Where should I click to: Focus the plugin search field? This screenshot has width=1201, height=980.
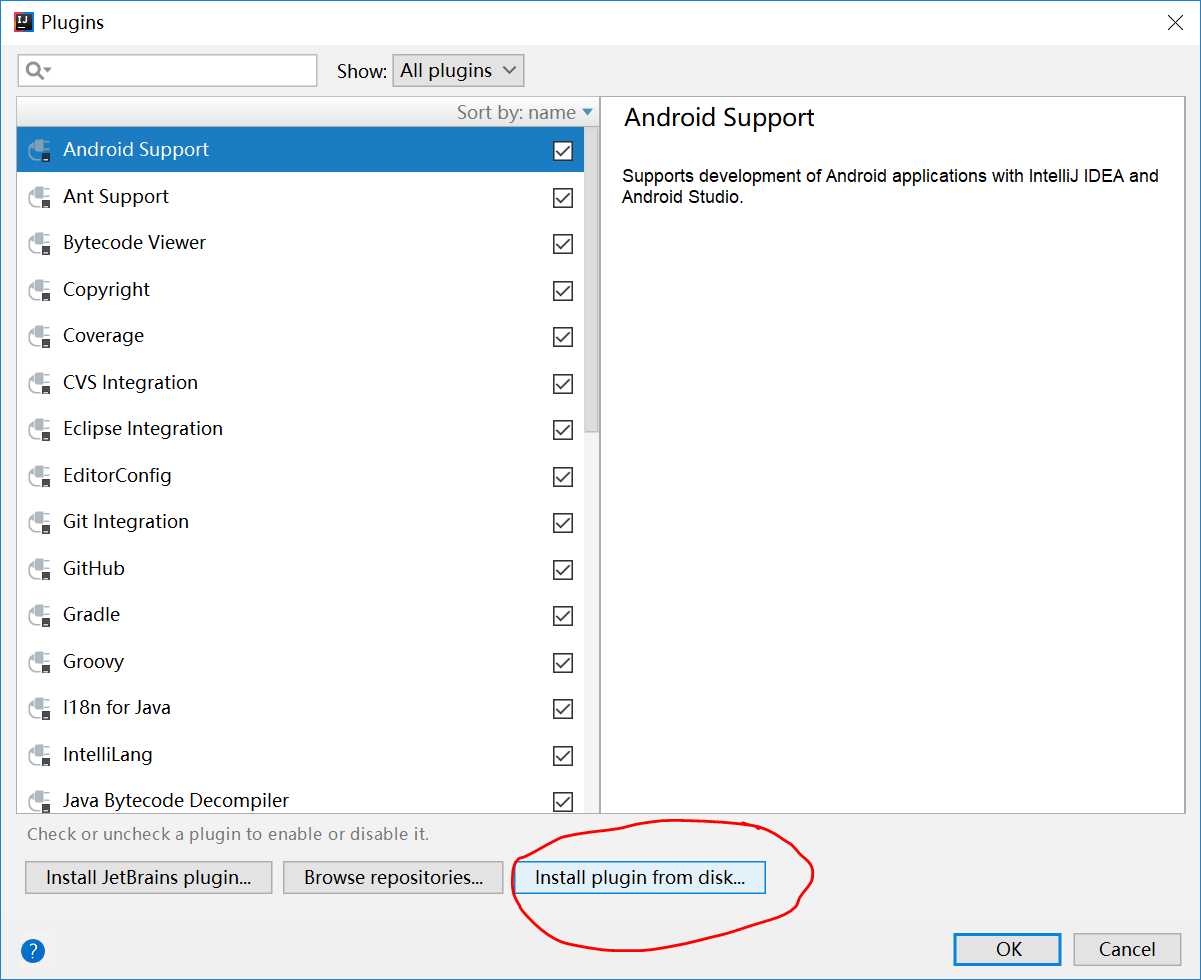[167, 70]
